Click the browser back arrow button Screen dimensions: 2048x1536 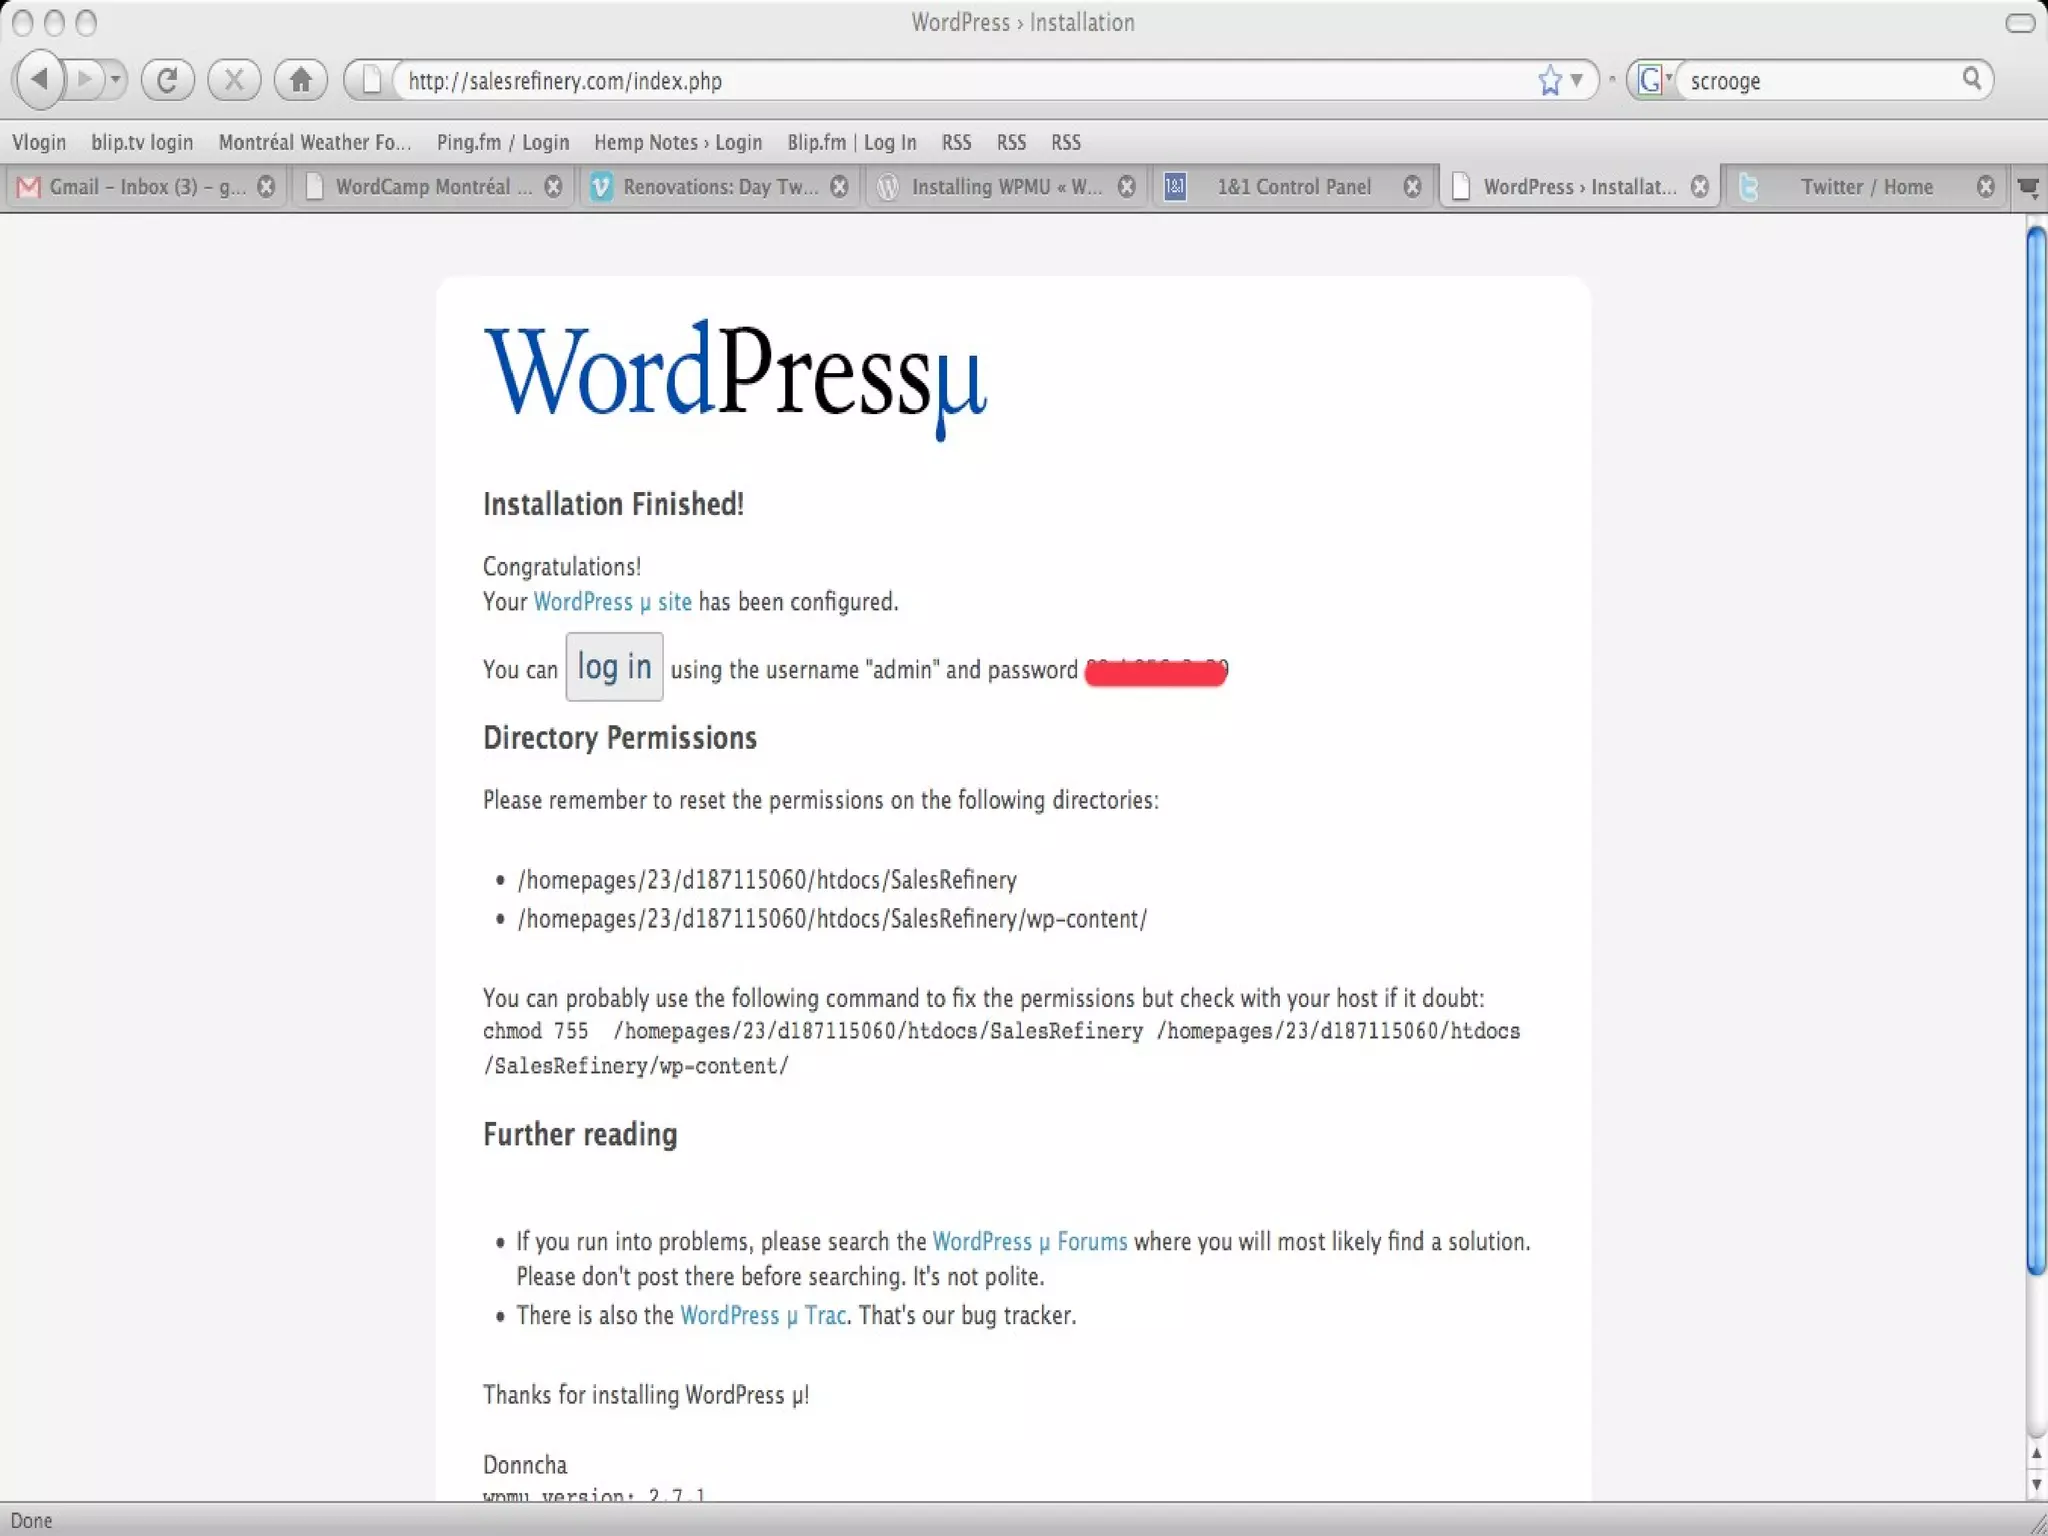40,79
